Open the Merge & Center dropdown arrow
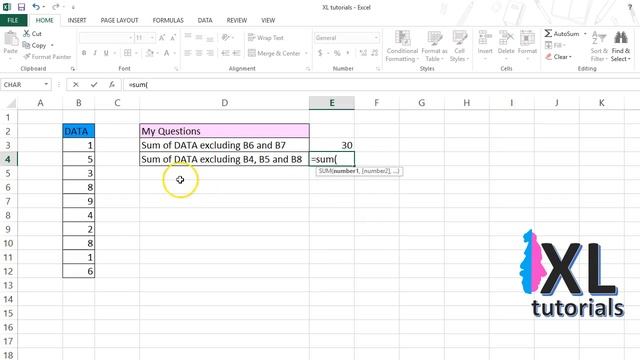This screenshot has width=640, height=360. point(306,53)
